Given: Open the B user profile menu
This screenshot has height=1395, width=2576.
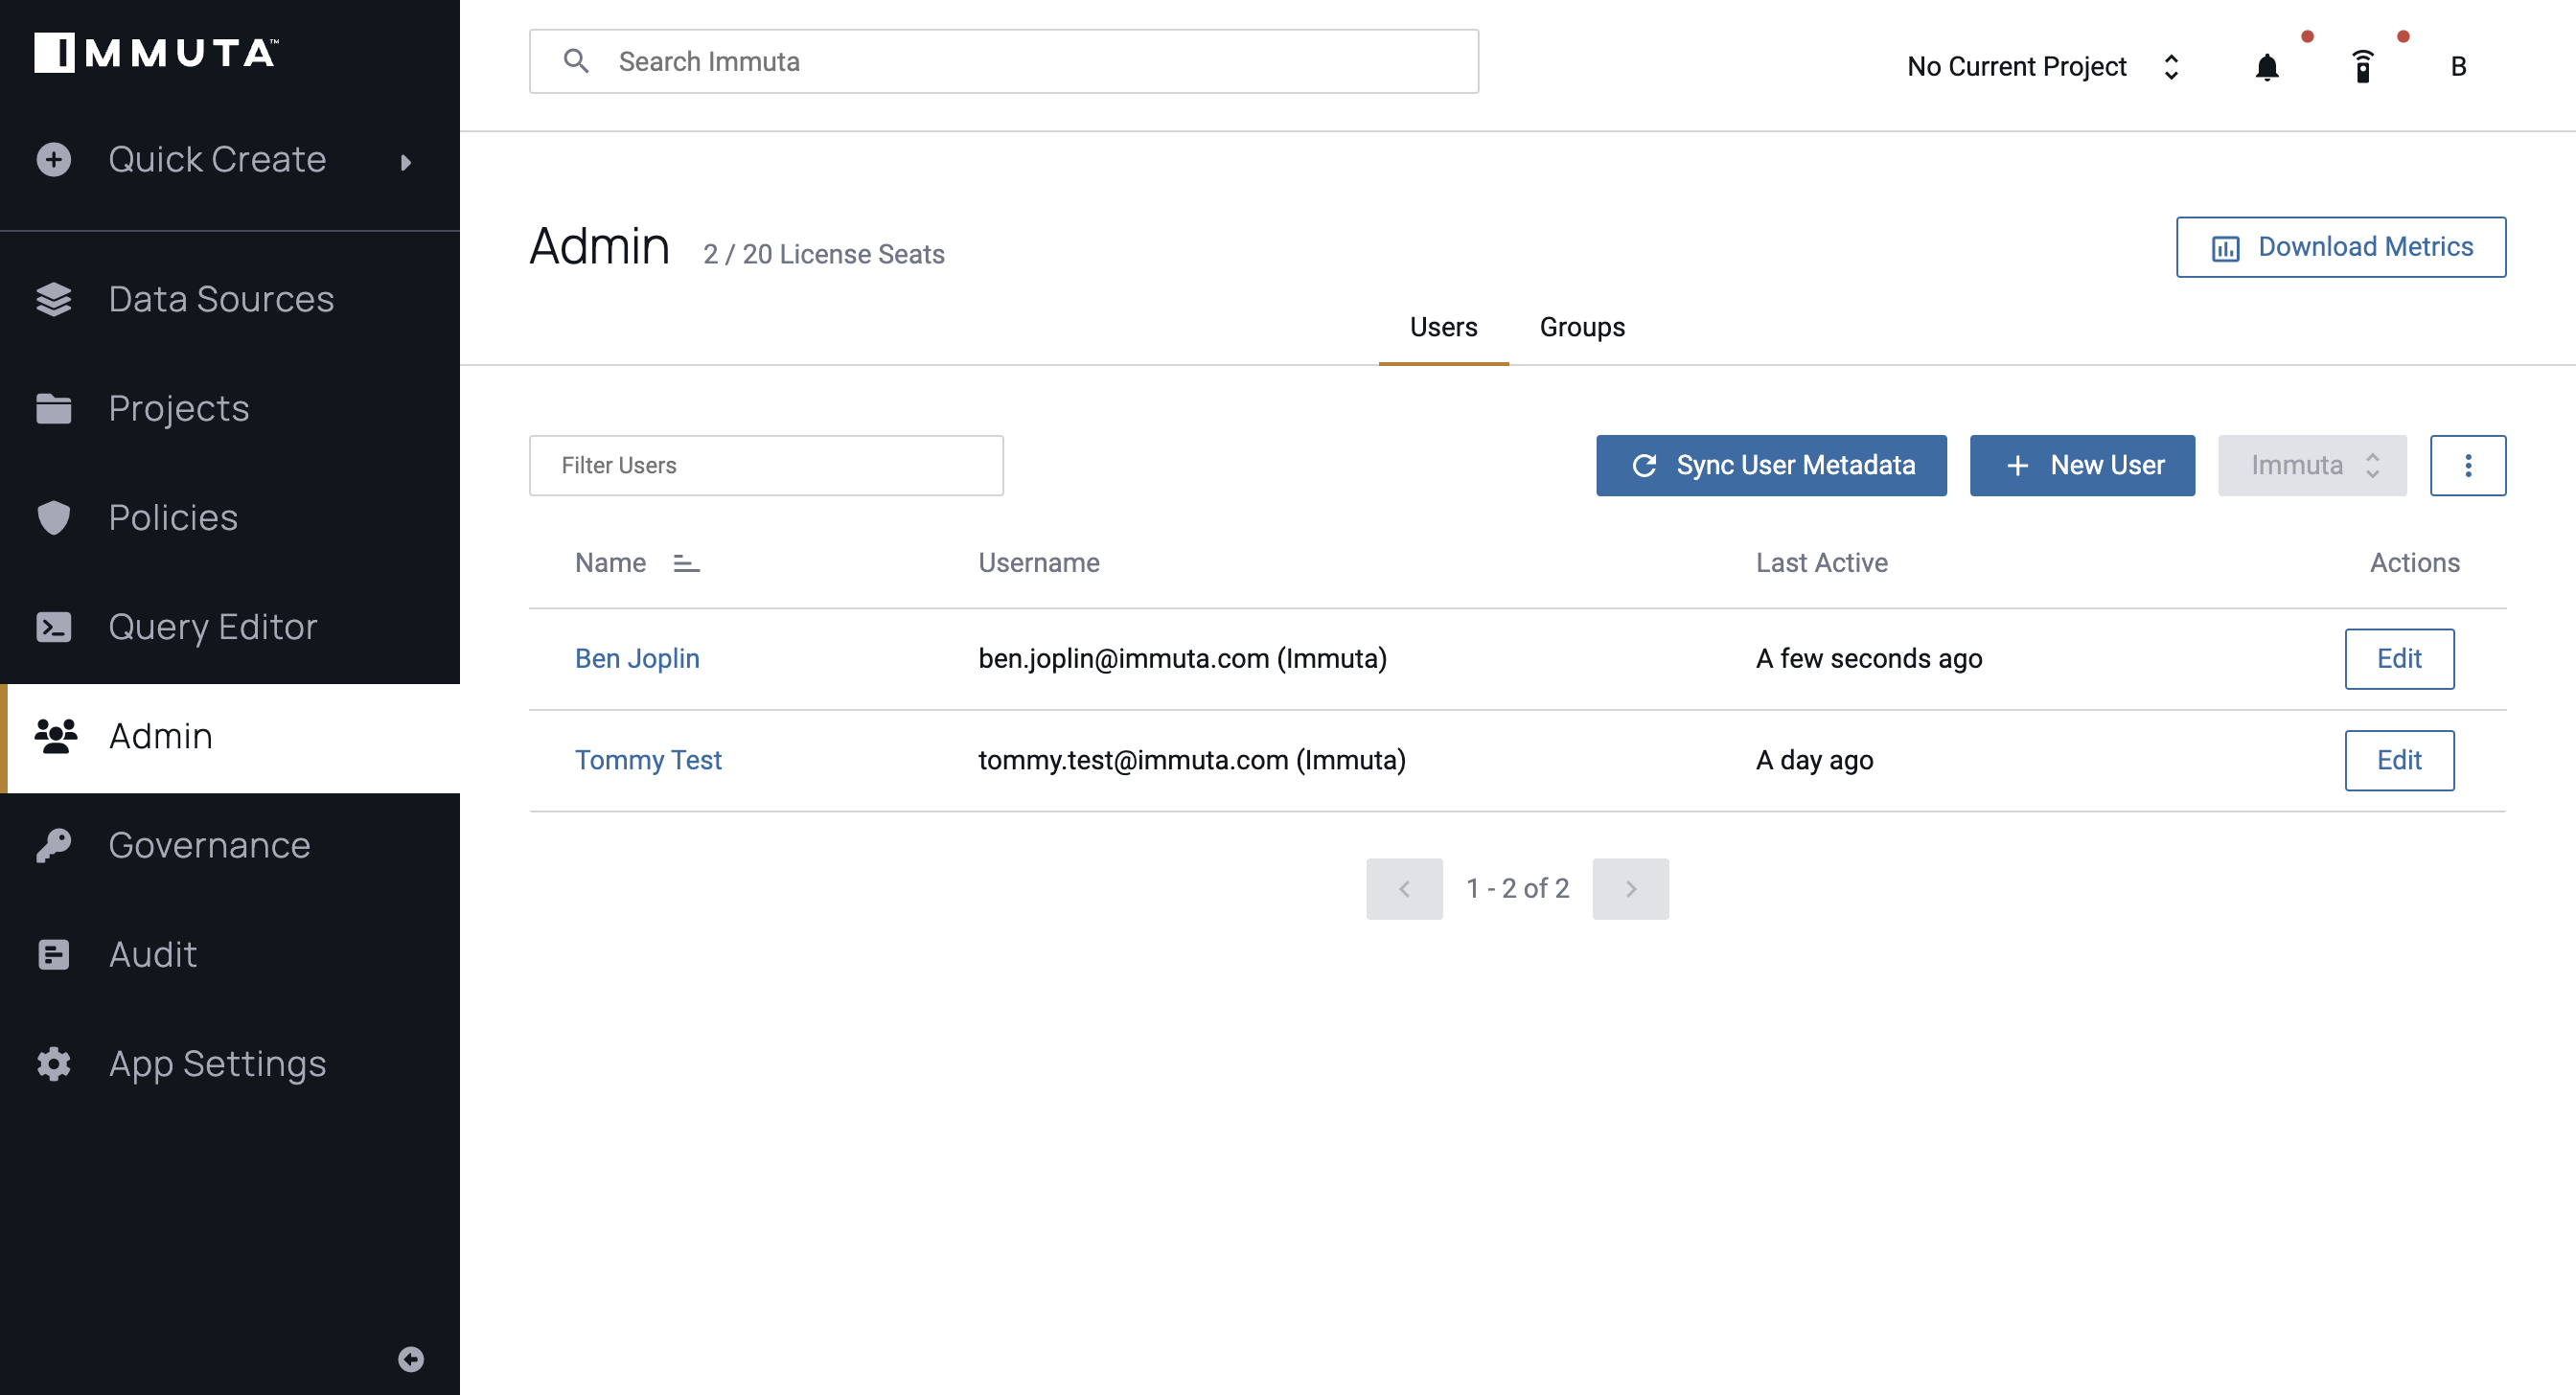Looking at the screenshot, I should click(2458, 66).
